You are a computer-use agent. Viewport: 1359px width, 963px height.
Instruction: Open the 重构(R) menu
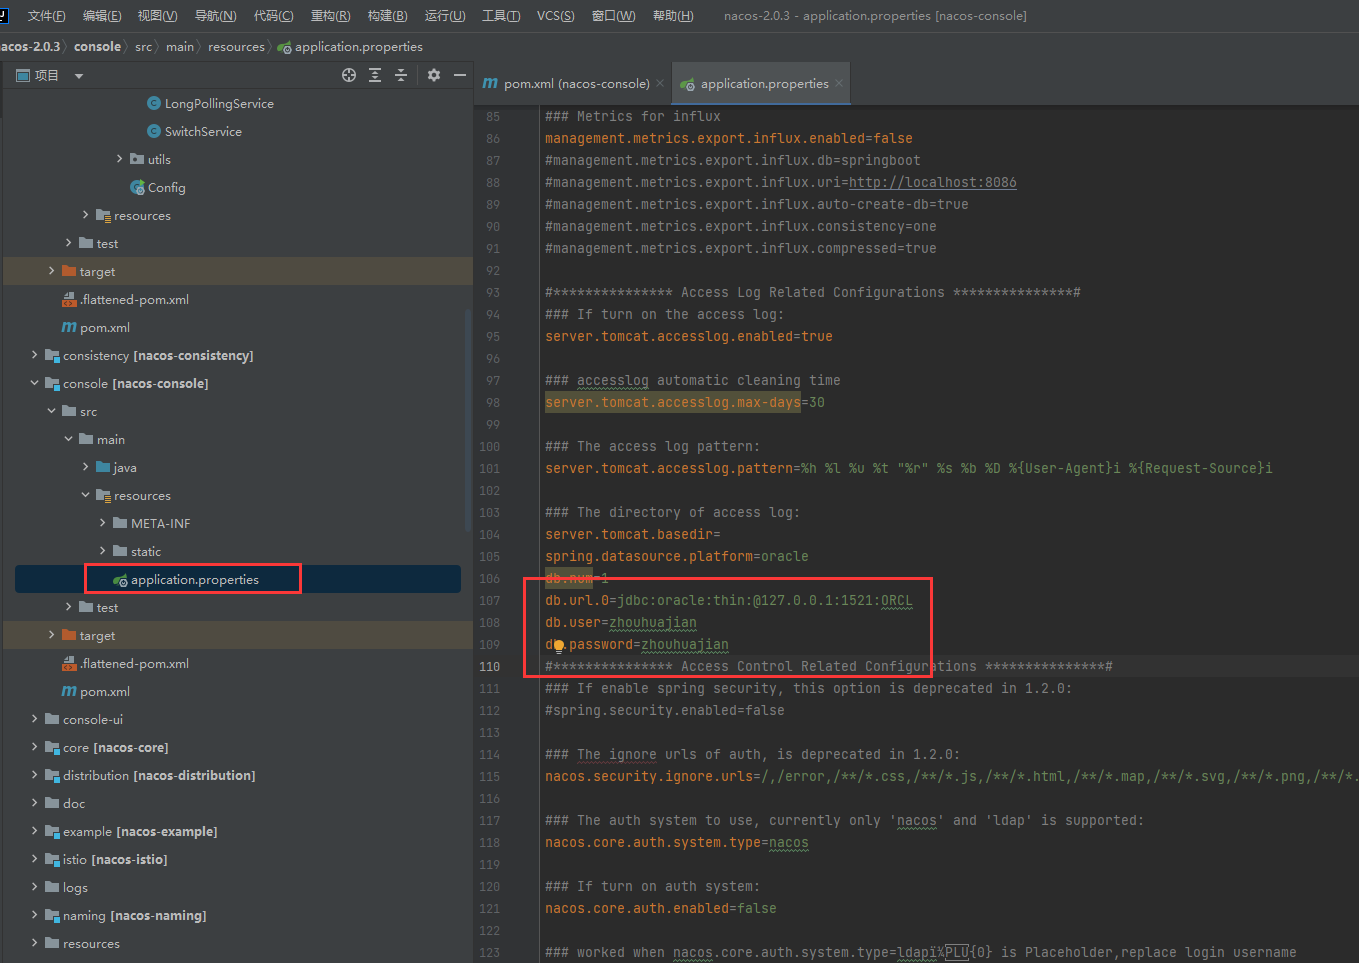coord(330,16)
